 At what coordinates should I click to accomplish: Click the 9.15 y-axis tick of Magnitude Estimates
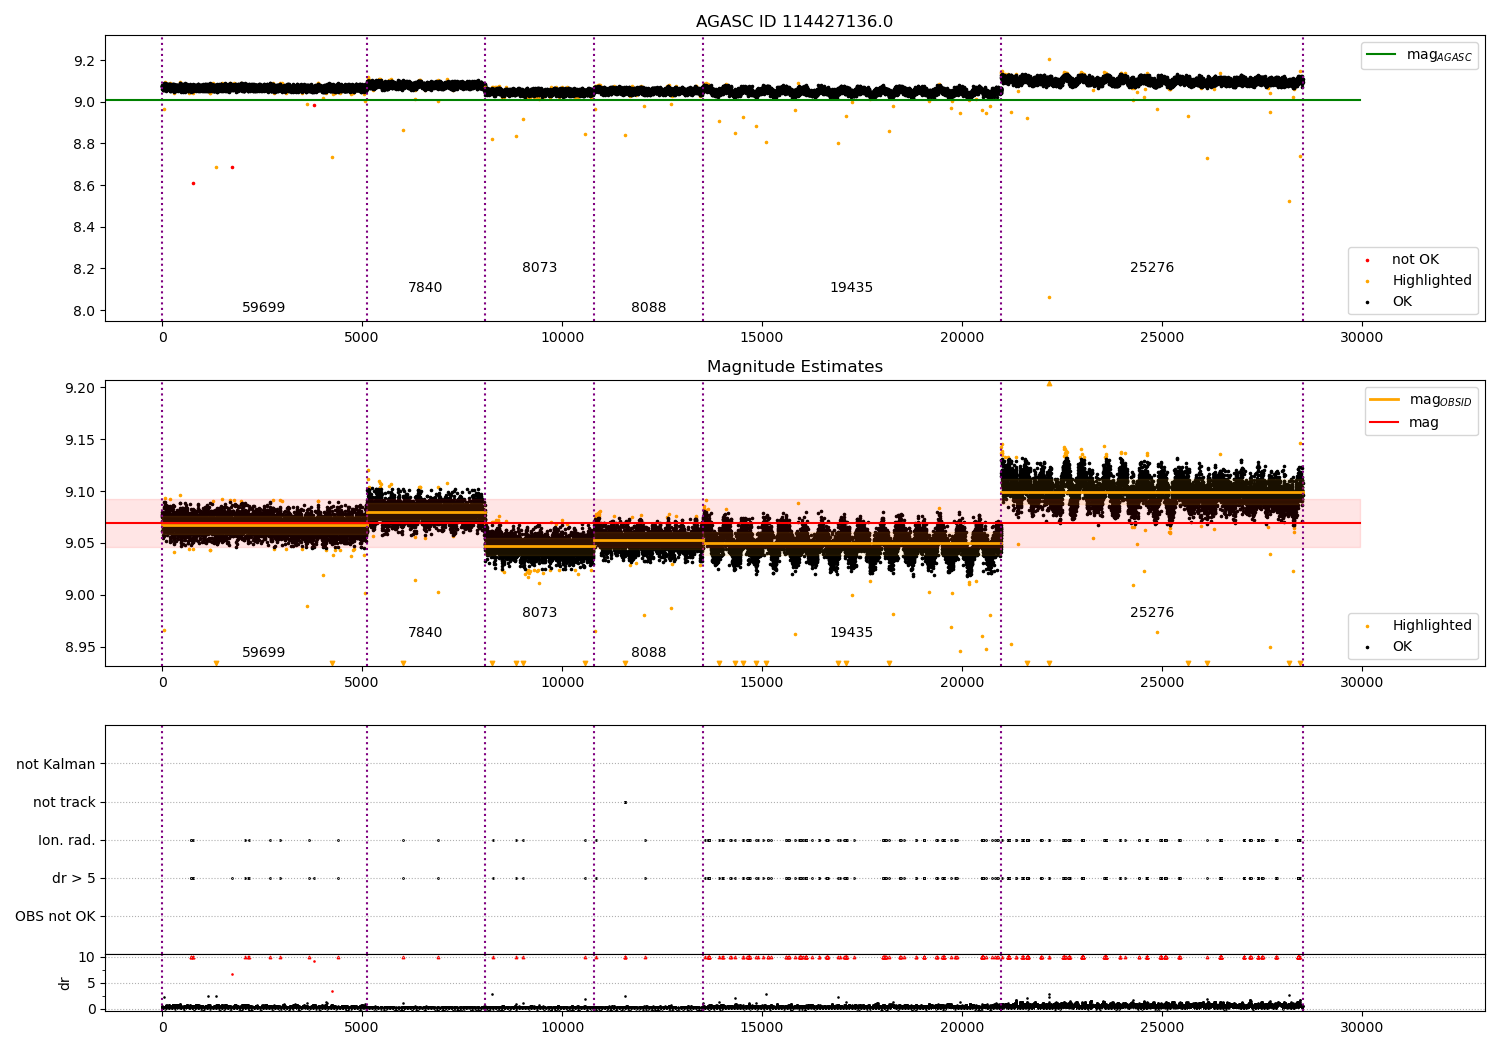[80, 440]
